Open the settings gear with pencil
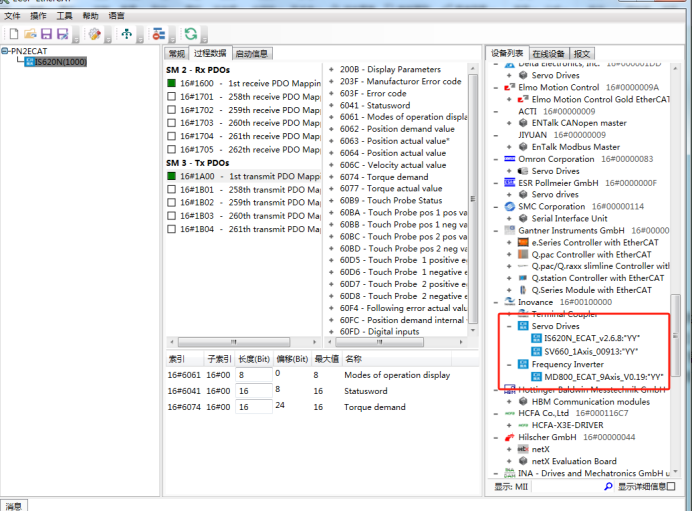The height and width of the screenshot is (511, 693). (95, 34)
